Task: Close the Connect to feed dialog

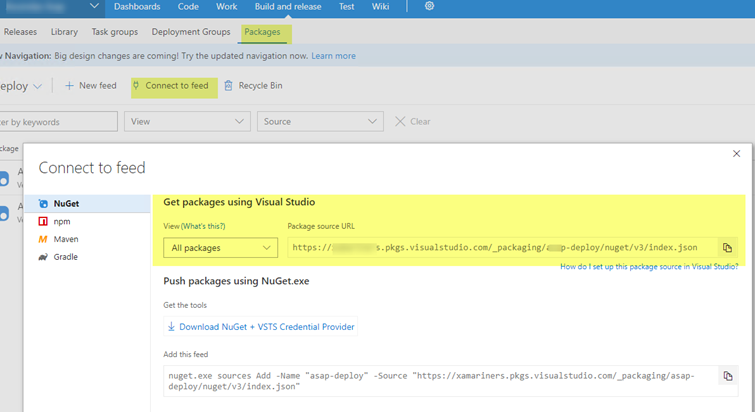Action: coord(736,154)
